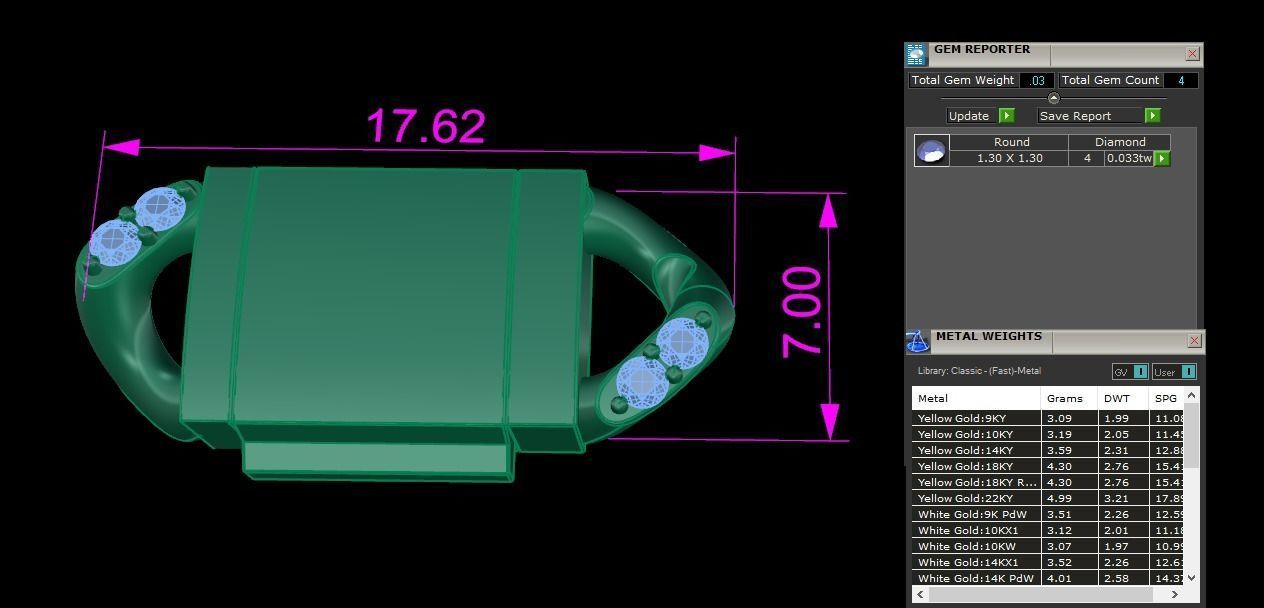Screen dimensions: 1264x608
Task: Select the White Gold:9K PdW row
Action: 1048,514
